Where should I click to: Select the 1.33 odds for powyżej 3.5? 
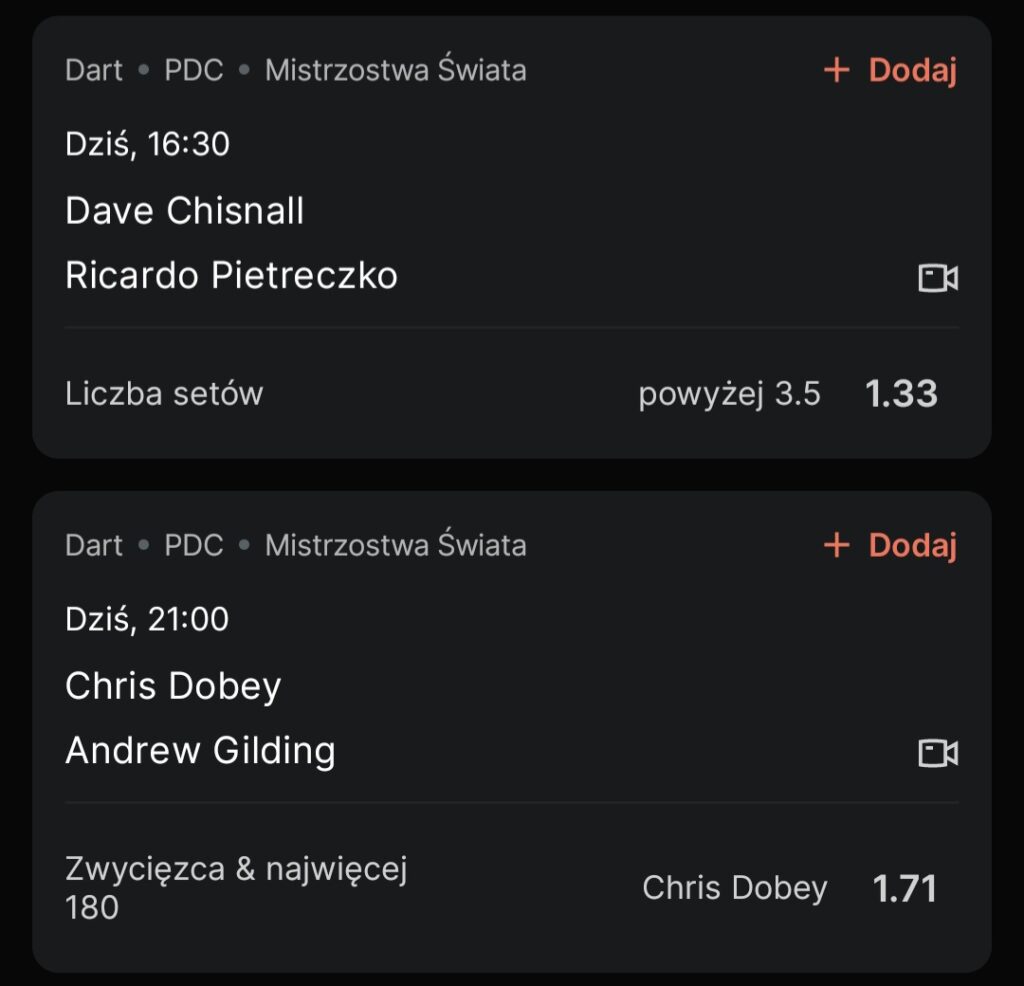901,394
